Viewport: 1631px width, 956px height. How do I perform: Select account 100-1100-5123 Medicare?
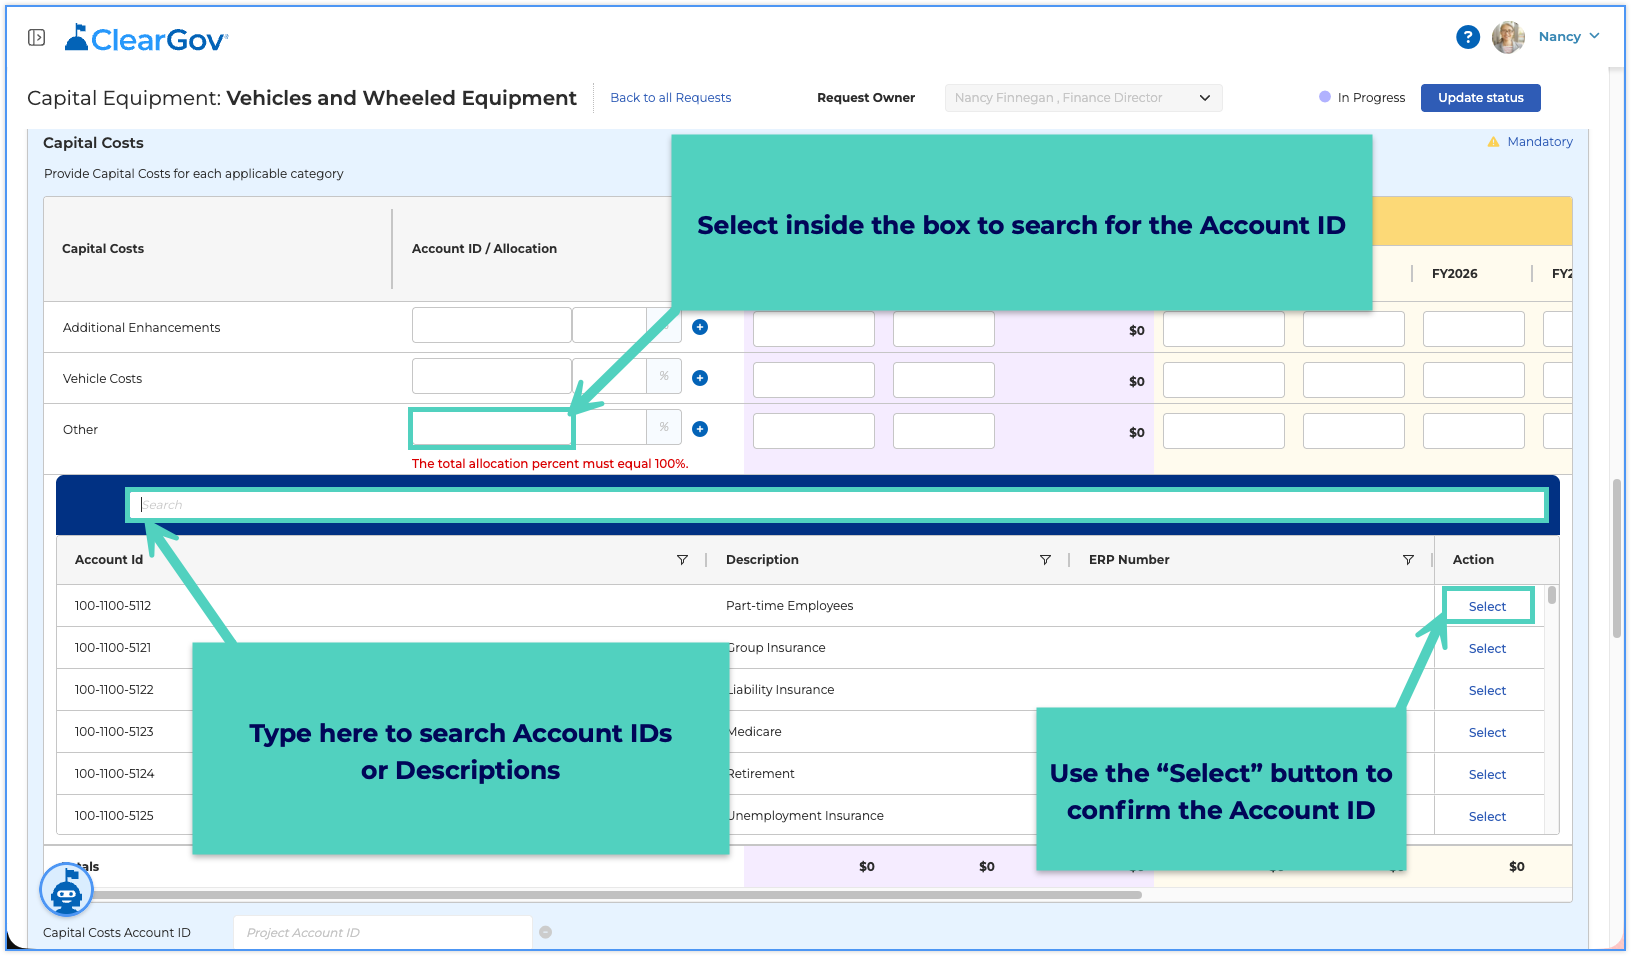point(1487,733)
